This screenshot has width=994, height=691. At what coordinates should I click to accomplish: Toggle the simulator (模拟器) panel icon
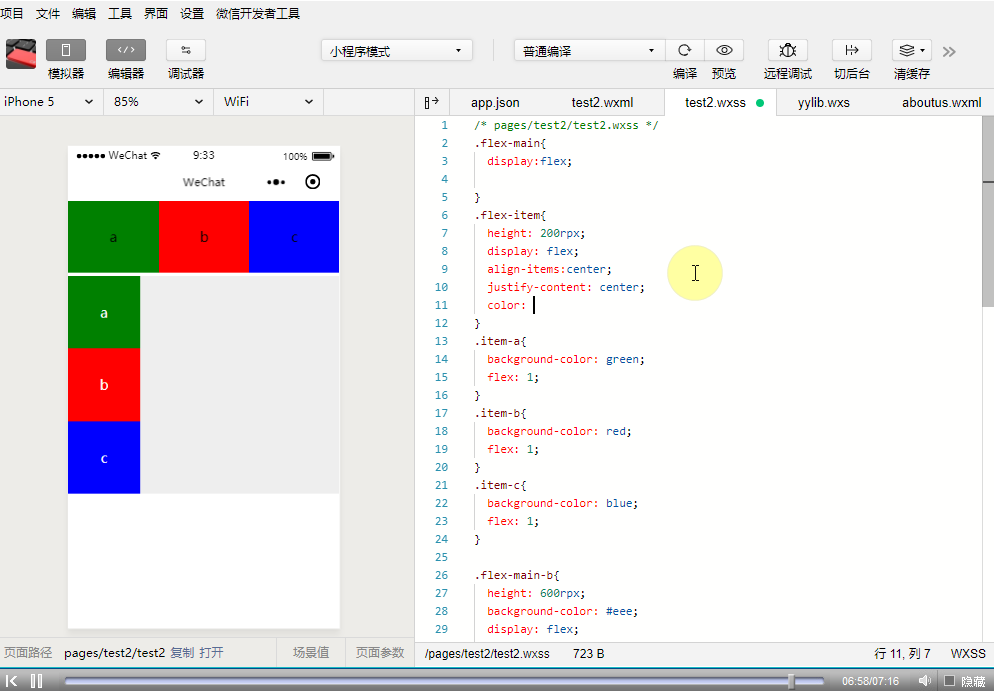tap(65, 50)
